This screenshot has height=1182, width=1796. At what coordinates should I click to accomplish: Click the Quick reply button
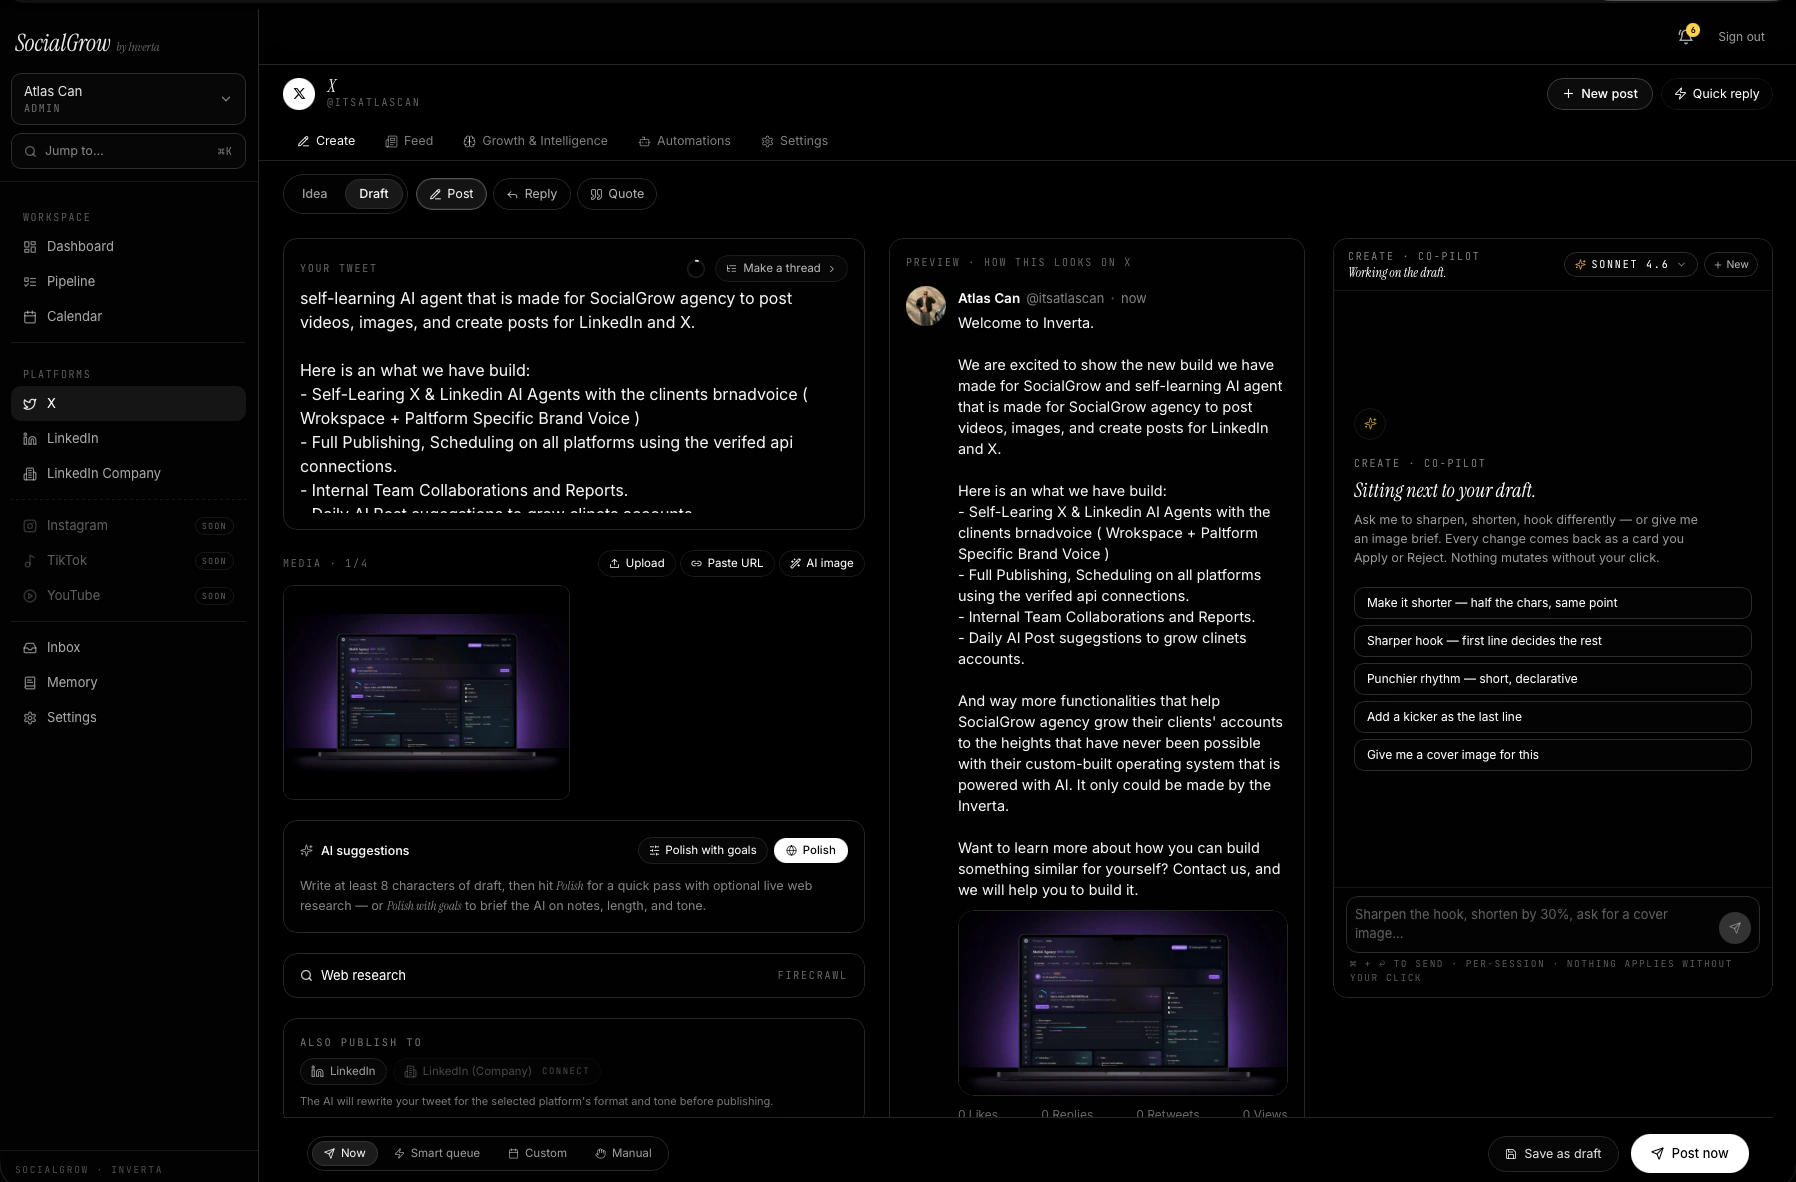[1717, 93]
